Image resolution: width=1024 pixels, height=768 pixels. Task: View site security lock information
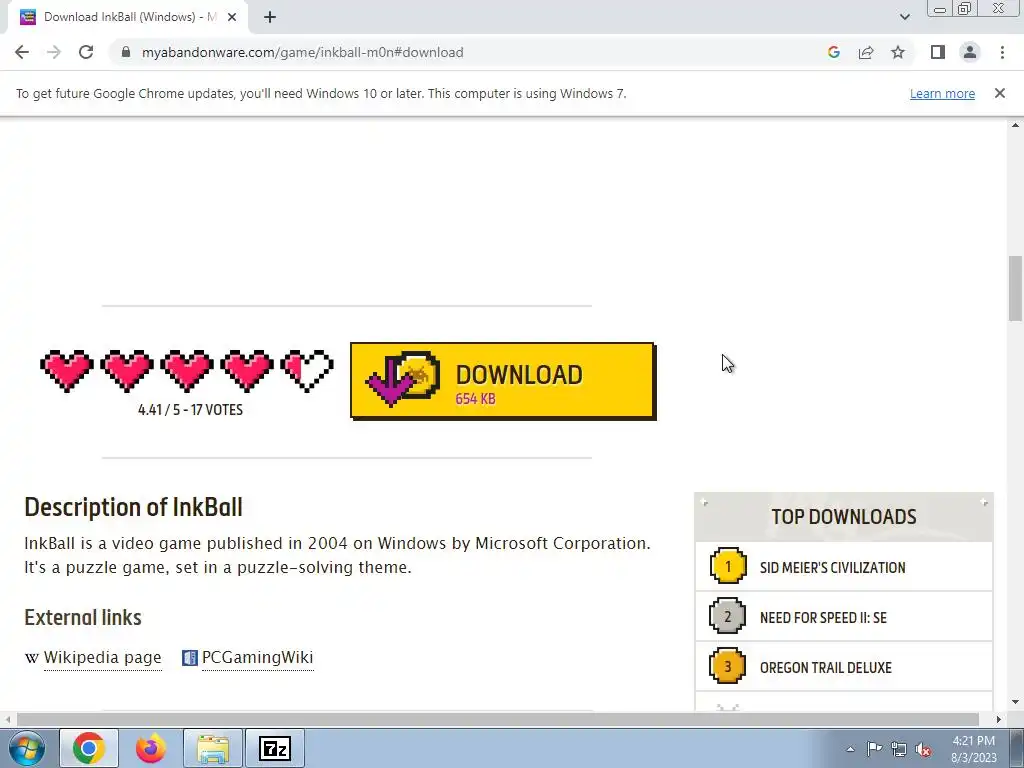(x=126, y=52)
